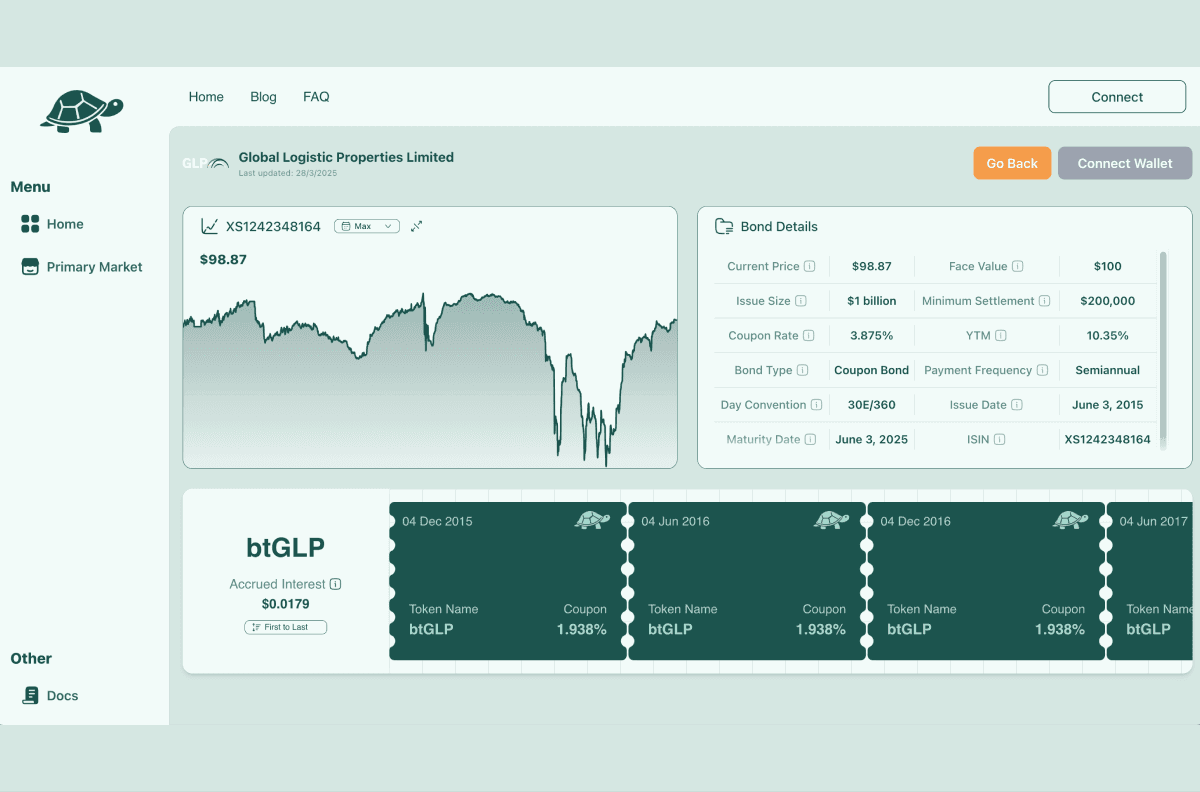Expand the chart with the fullscreen arrows icon
This screenshot has height=792, width=1200.
click(x=417, y=226)
